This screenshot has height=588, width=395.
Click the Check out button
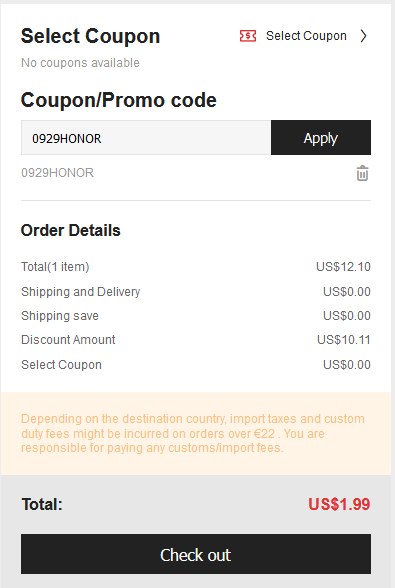196,554
